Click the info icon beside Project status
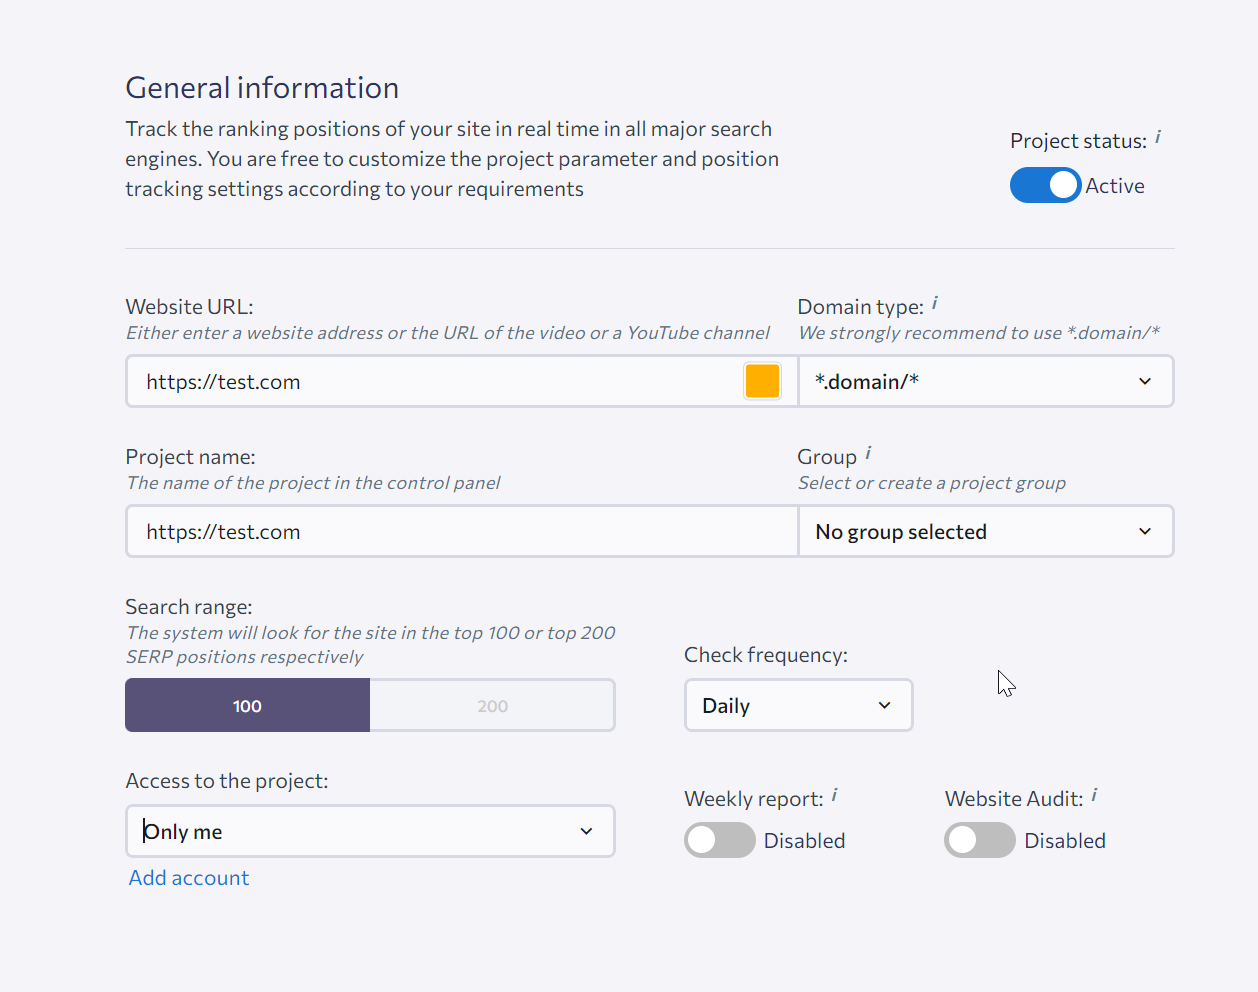1258x992 pixels. 1158,138
